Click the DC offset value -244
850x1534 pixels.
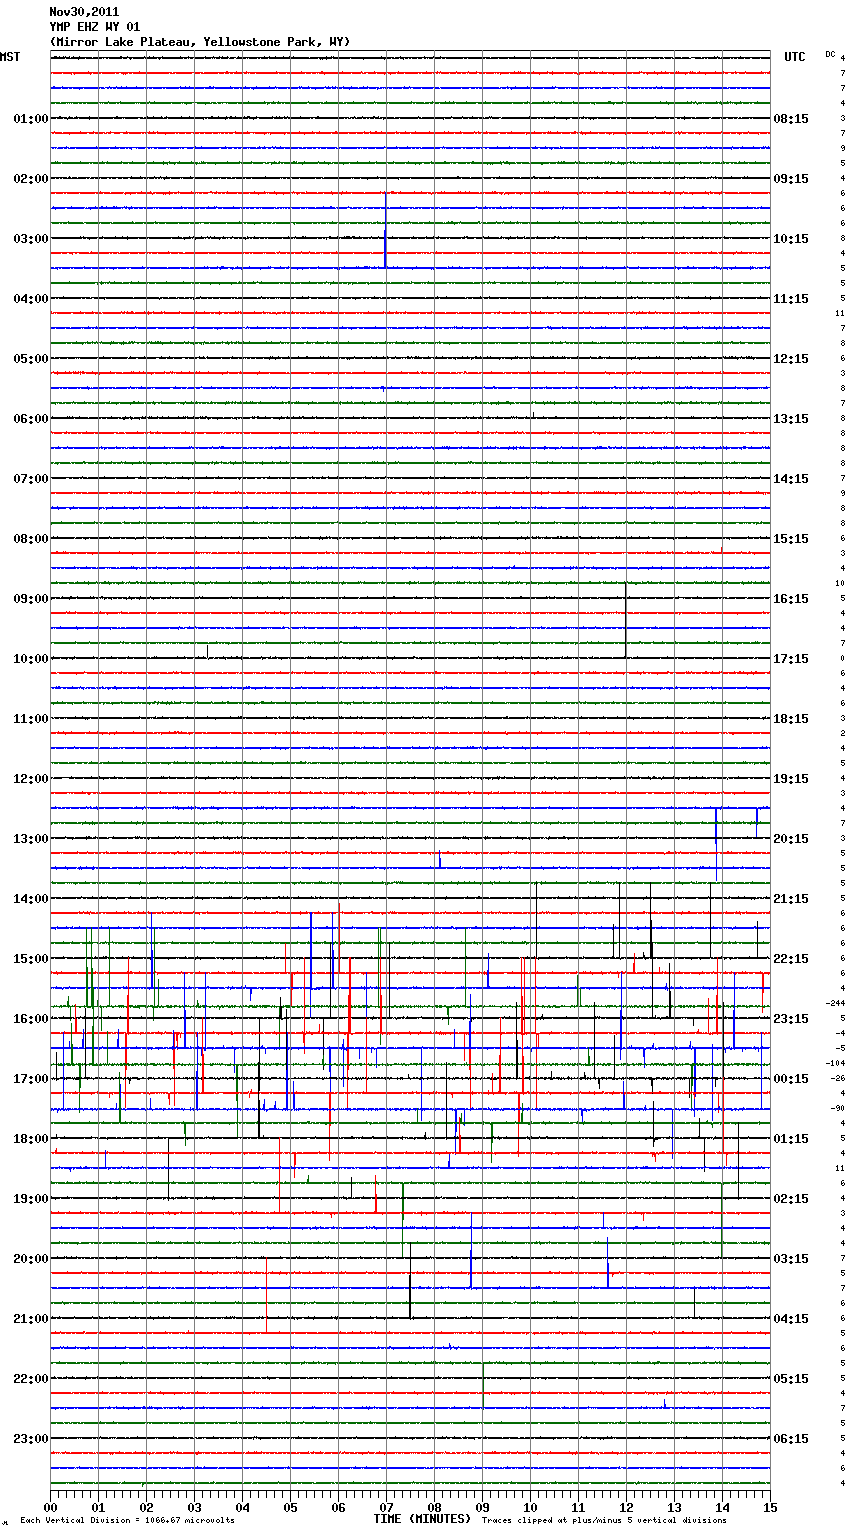(836, 1003)
